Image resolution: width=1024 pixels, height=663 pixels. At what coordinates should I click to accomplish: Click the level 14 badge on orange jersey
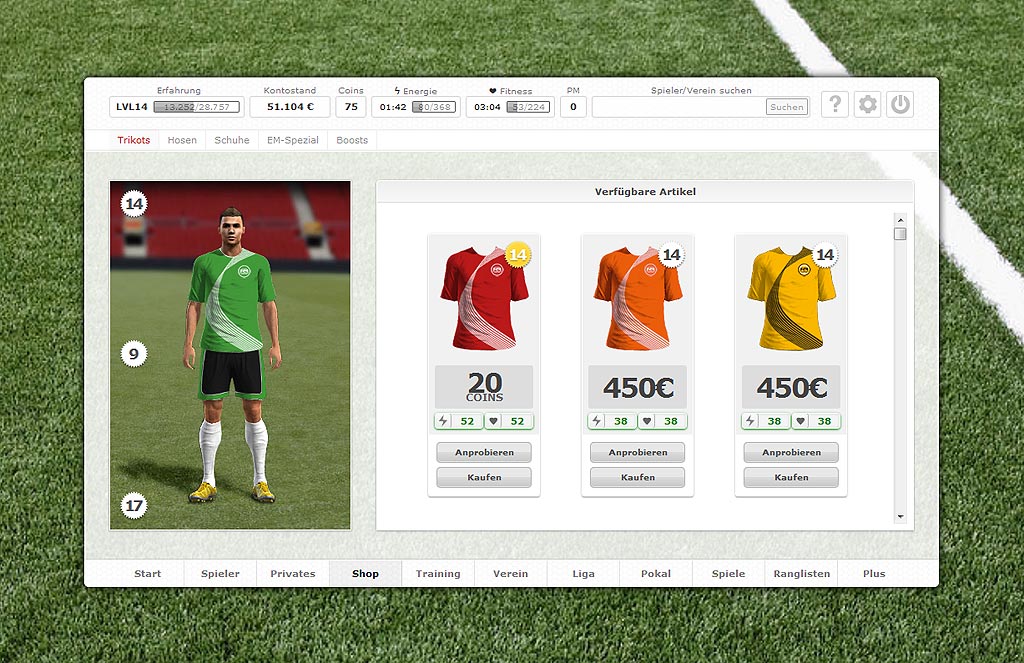[x=671, y=254]
